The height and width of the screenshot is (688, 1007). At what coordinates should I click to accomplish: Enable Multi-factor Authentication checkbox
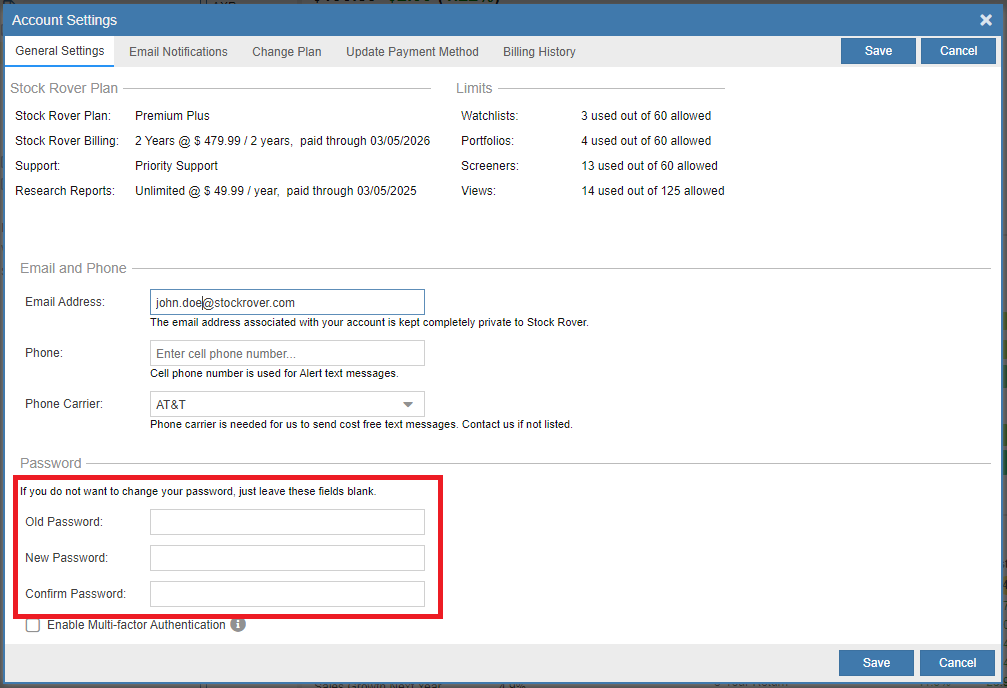[33, 625]
